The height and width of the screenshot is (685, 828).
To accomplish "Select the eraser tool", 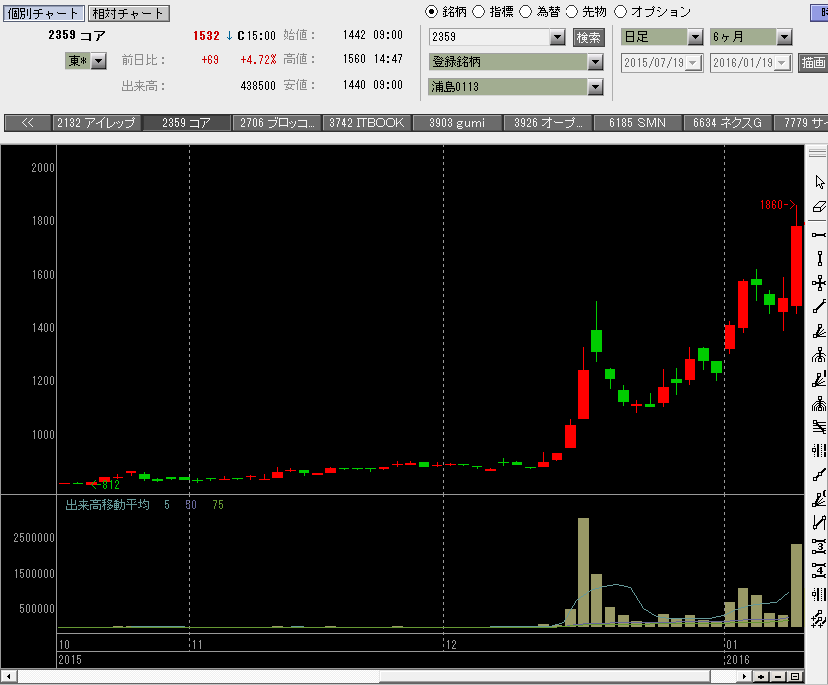I will [x=819, y=207].
